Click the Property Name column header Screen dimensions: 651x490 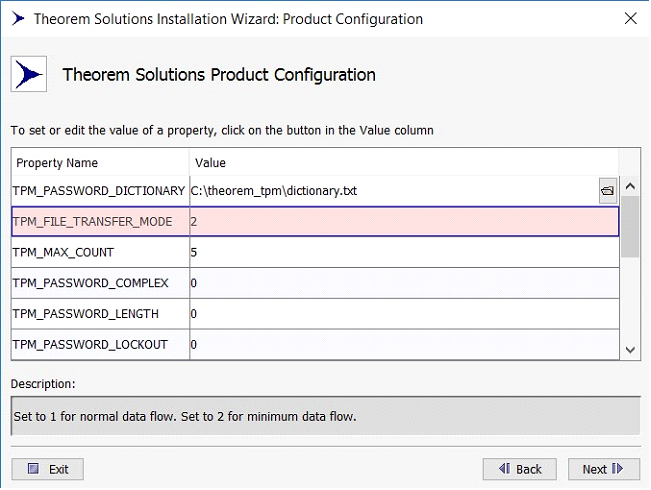coord(100,162)
